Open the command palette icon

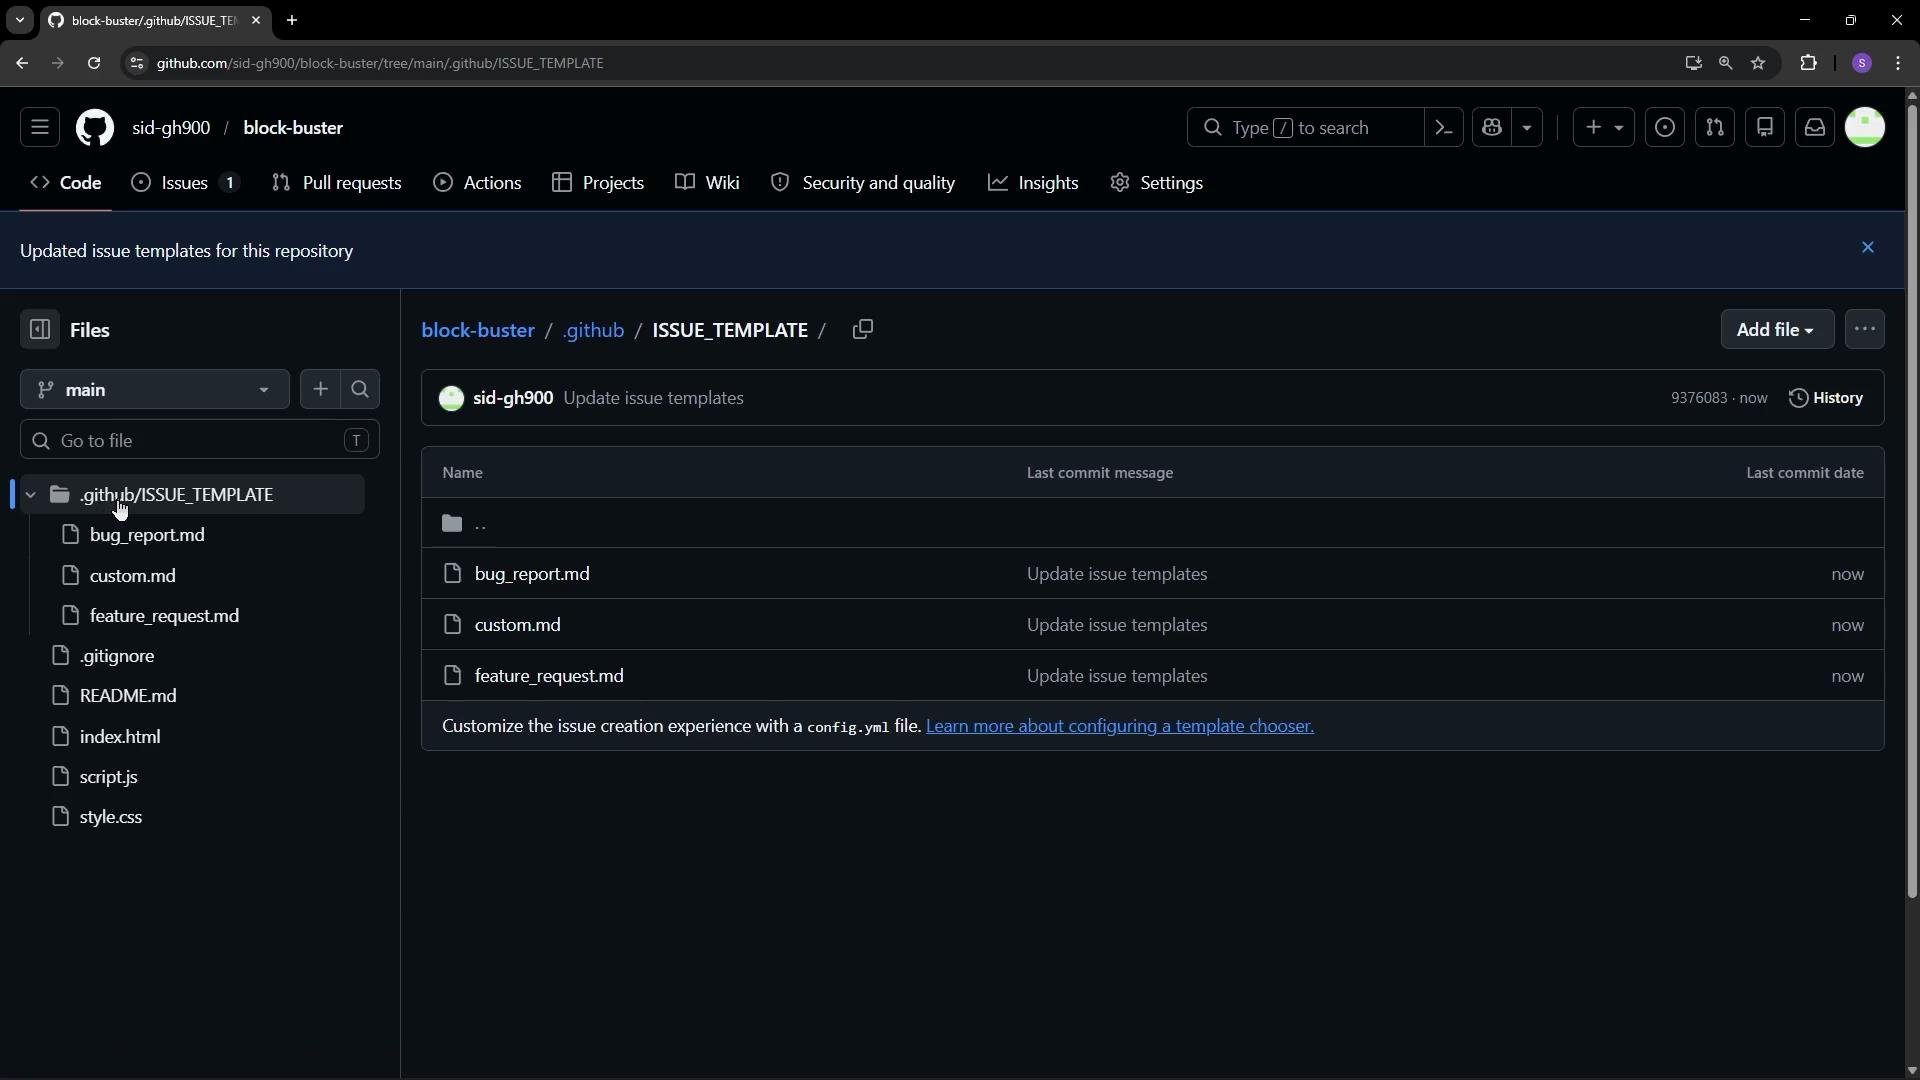[x=1443, y=128]
